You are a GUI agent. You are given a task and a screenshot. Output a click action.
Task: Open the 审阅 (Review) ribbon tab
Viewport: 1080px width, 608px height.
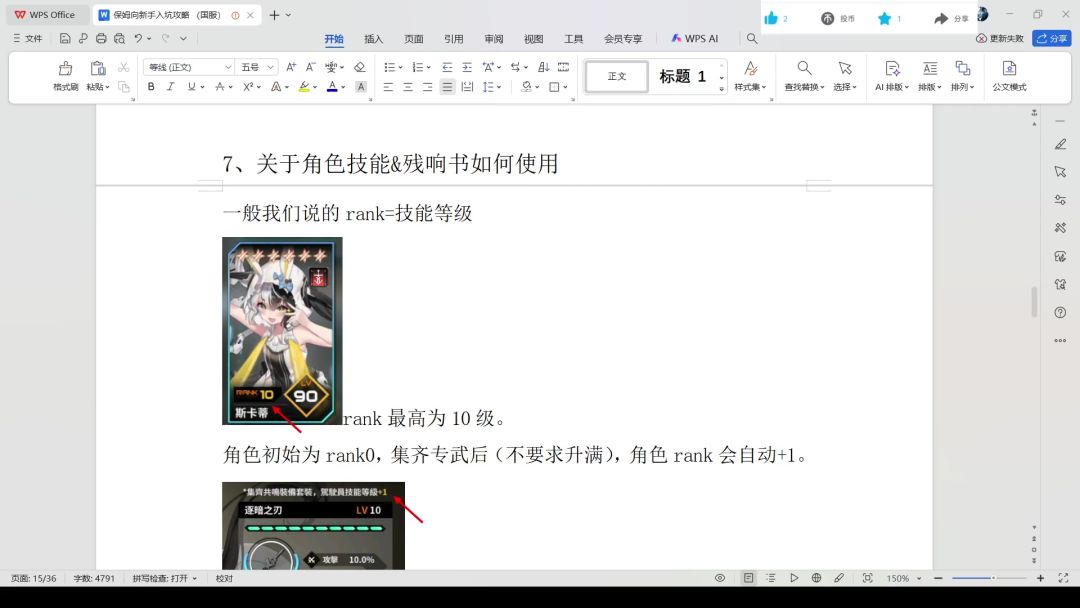tap(494, 39)
